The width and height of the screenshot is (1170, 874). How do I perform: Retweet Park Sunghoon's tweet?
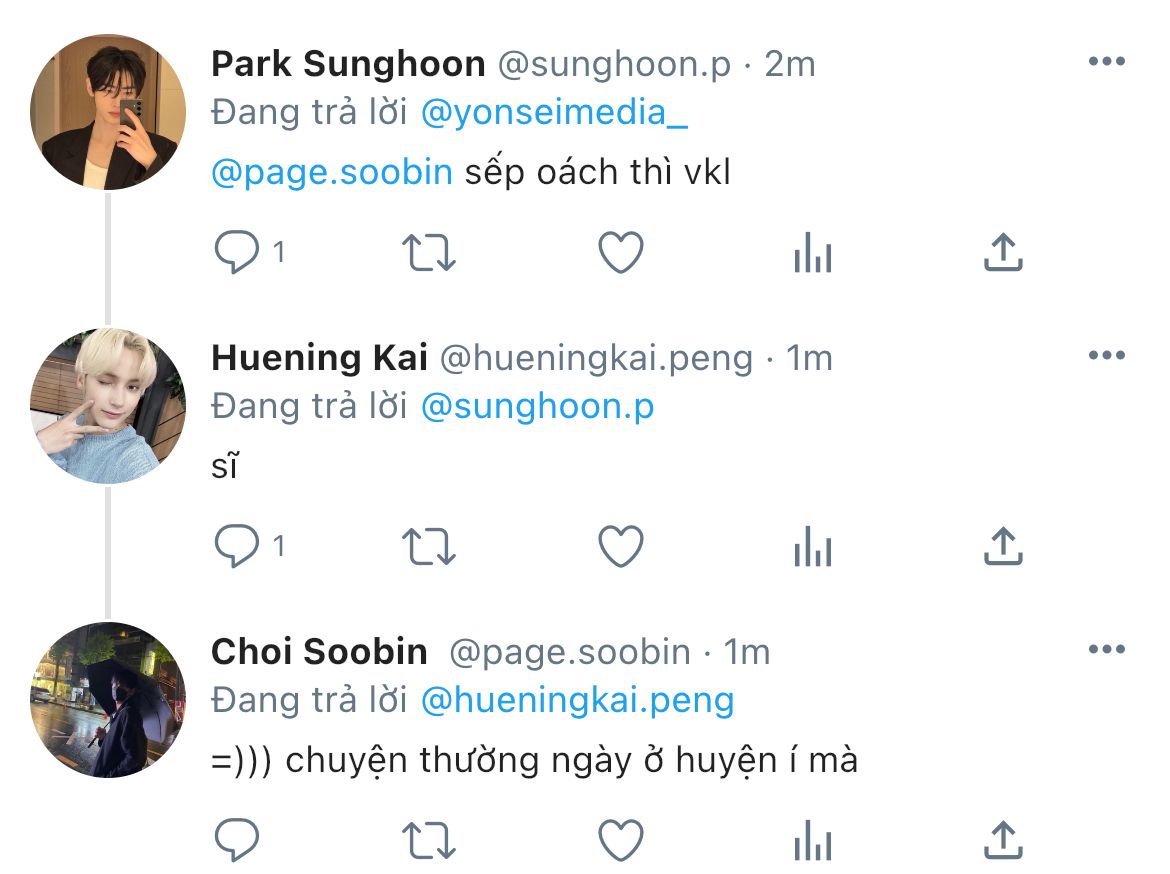click(428, 253)
